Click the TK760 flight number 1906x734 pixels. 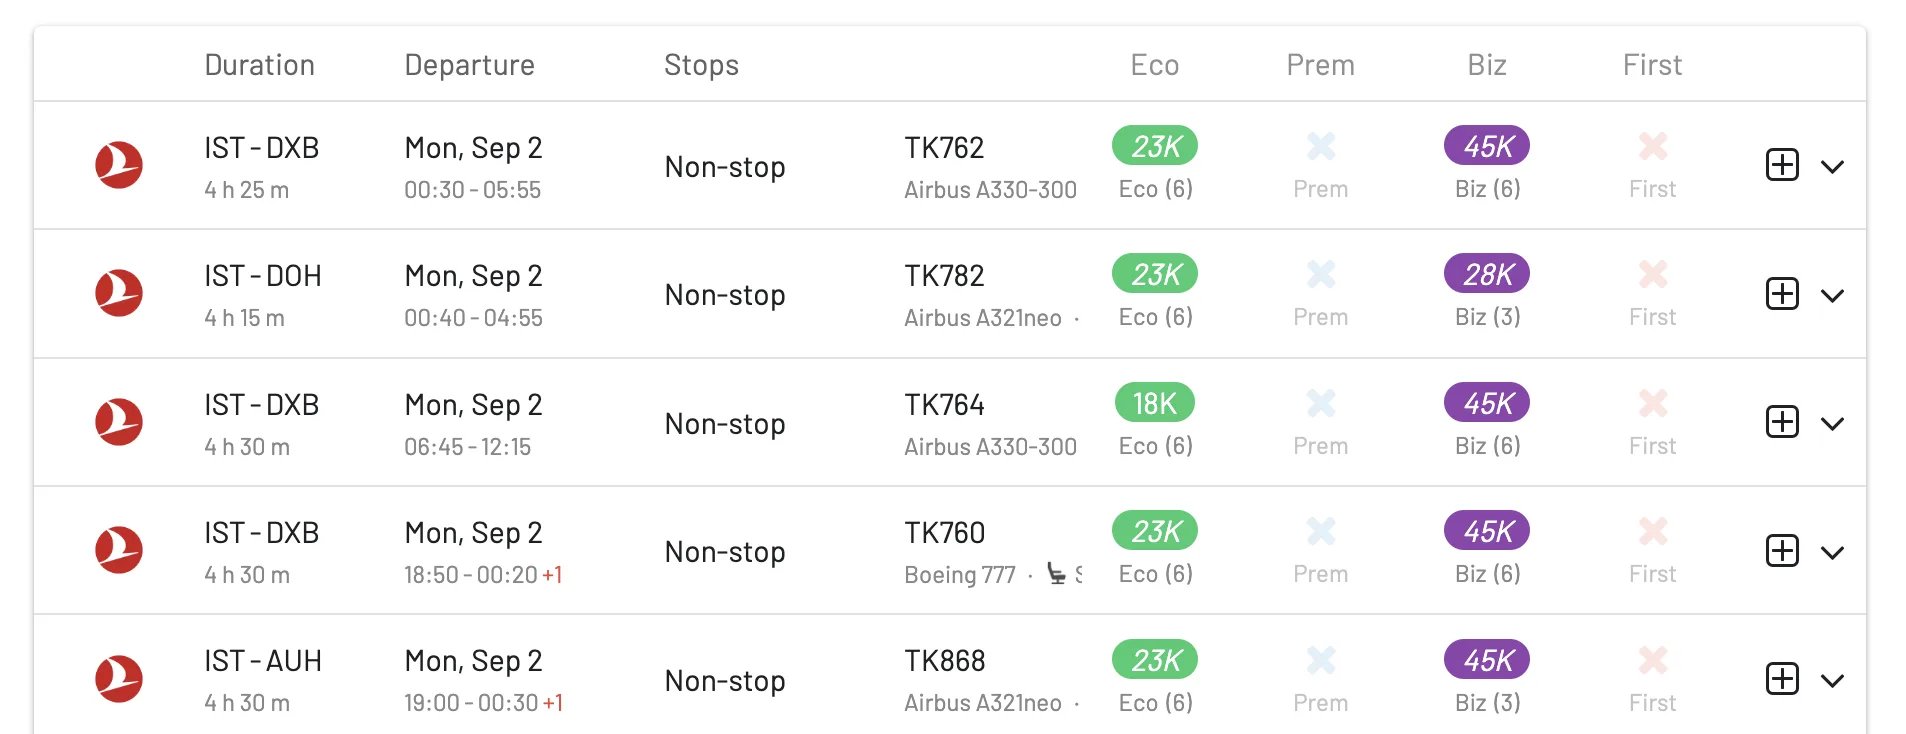[945, 533]
